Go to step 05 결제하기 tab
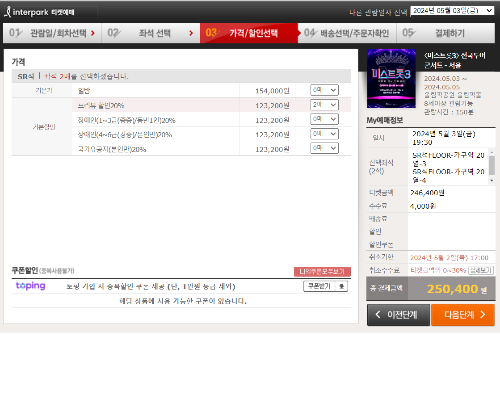 click(446, 33)
